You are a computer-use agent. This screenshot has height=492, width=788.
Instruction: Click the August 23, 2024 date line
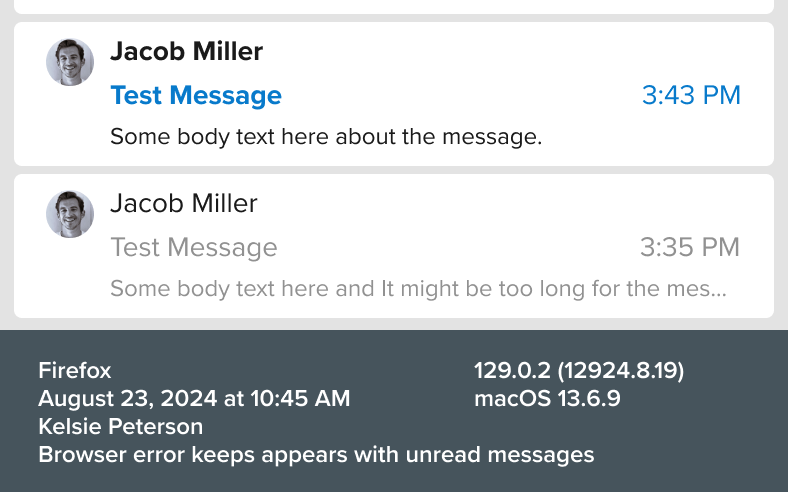click(x=194, y=399)
